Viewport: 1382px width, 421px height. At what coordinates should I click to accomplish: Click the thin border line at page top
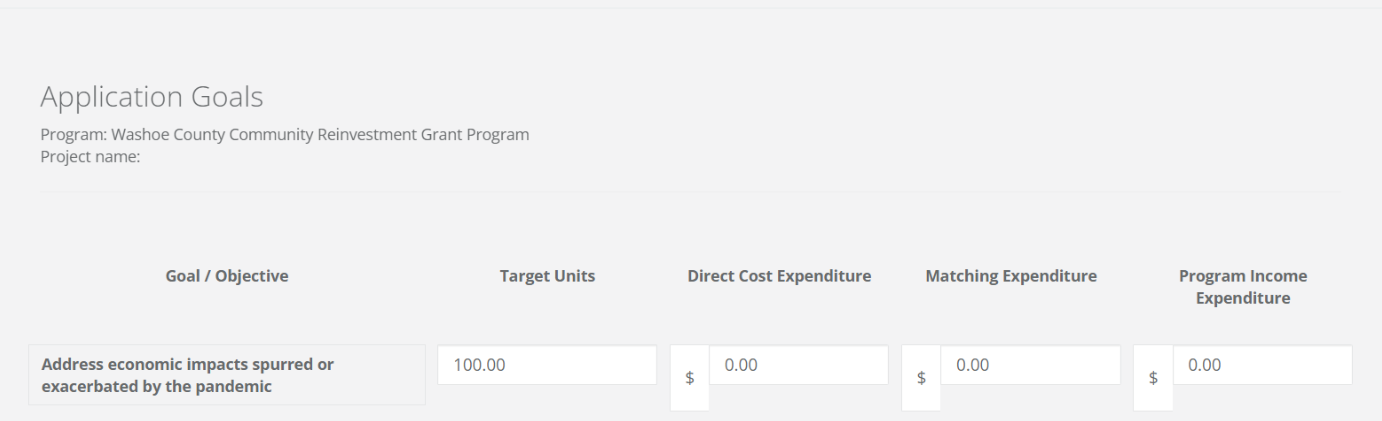click(690, 8)
